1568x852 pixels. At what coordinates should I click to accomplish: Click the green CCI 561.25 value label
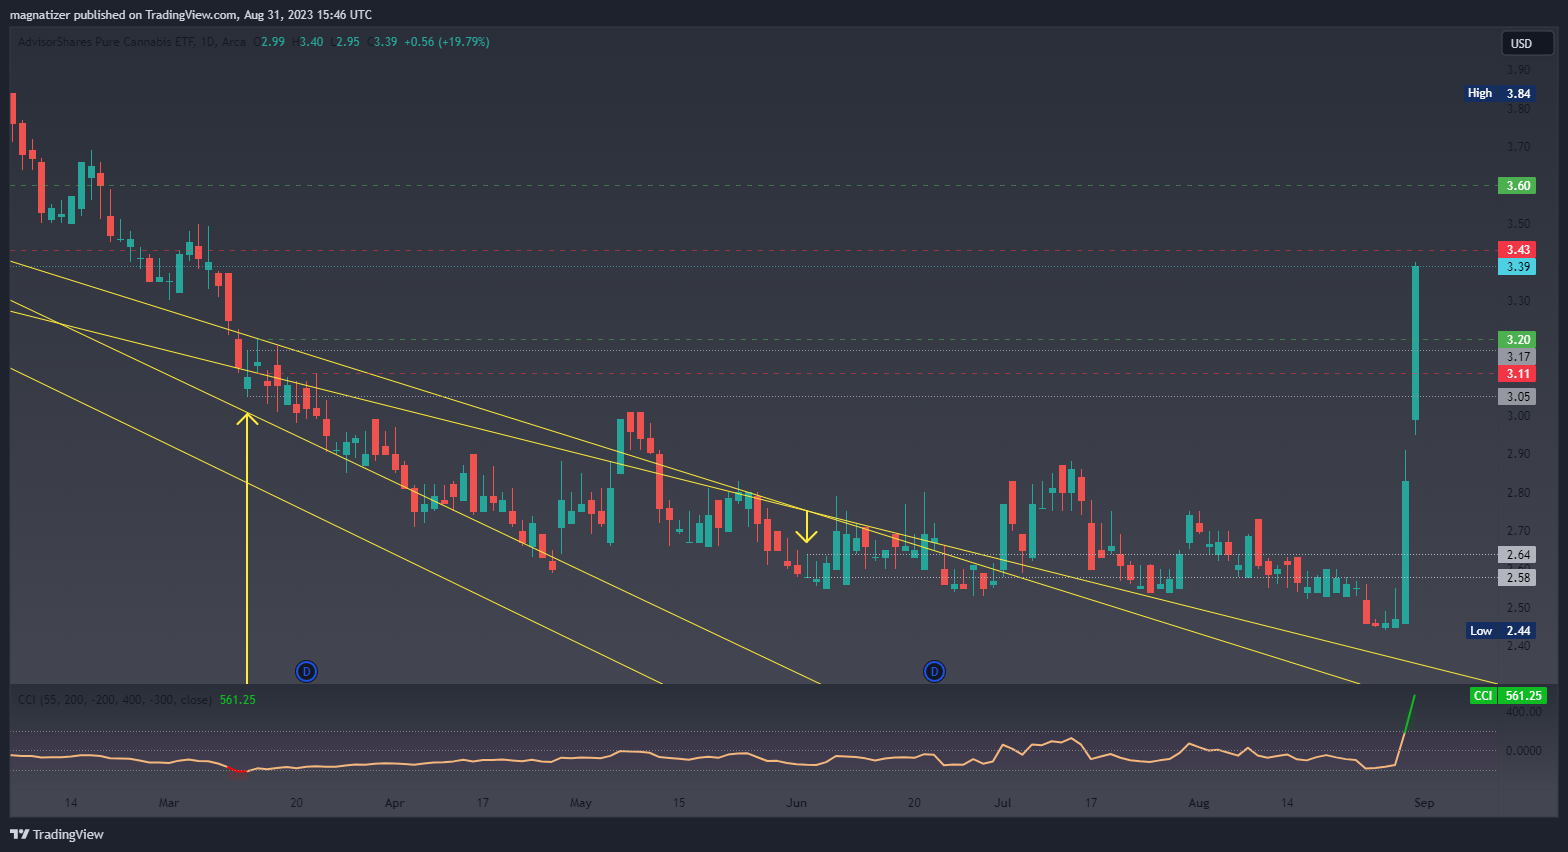pos(1508,696)
